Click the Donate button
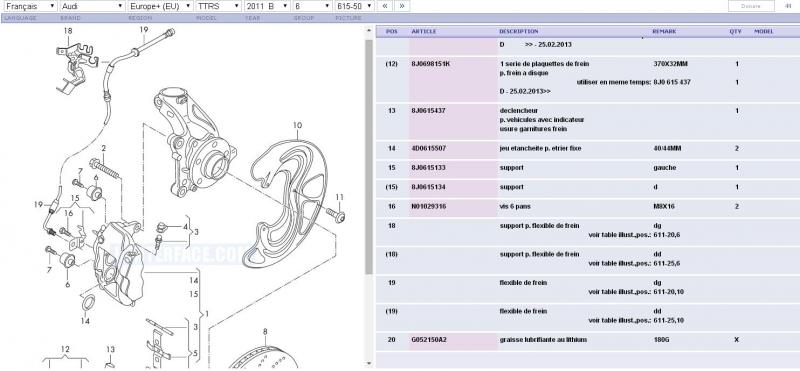The width and height of the screenshot is (800, 371). pyautogui.click(x=751, y=6)
